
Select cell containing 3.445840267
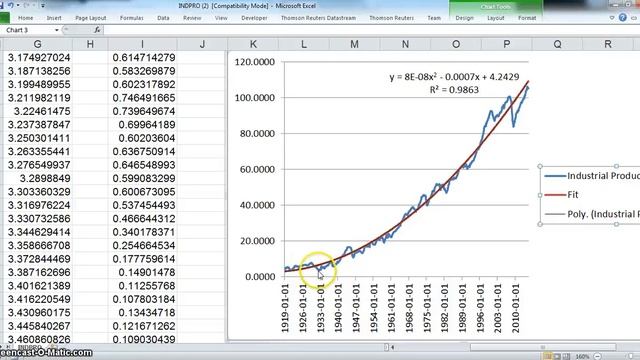(x=38, y=326)
